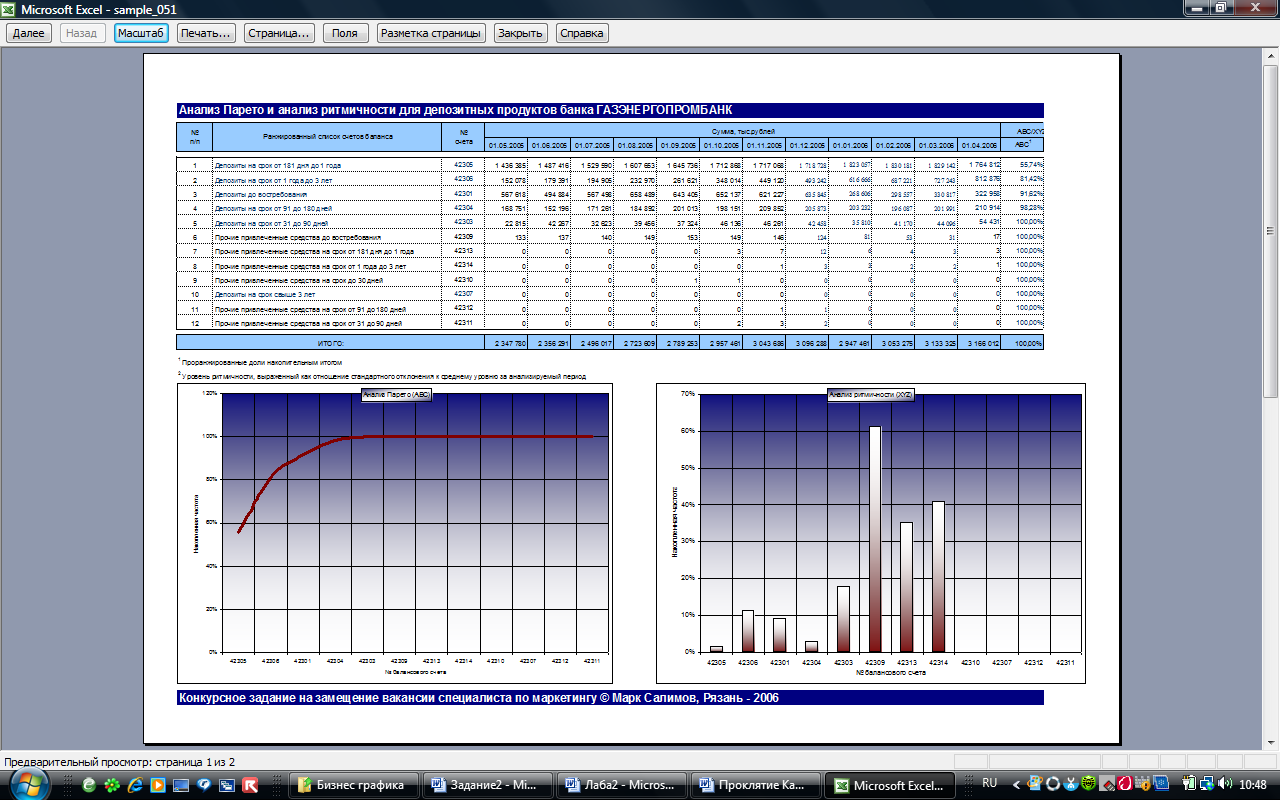This screenshot has height=800, width=1280.
Task: Click date header 01.05.2005
Action: (506, 145)
